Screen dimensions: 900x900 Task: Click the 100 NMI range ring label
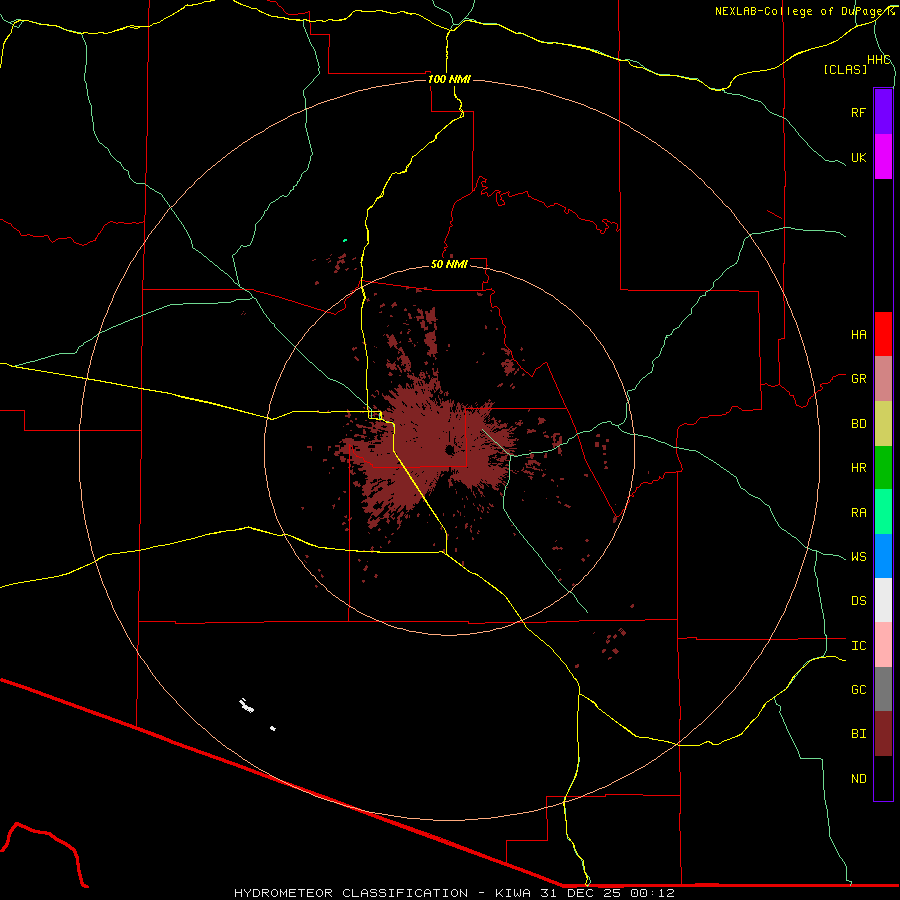449,79
